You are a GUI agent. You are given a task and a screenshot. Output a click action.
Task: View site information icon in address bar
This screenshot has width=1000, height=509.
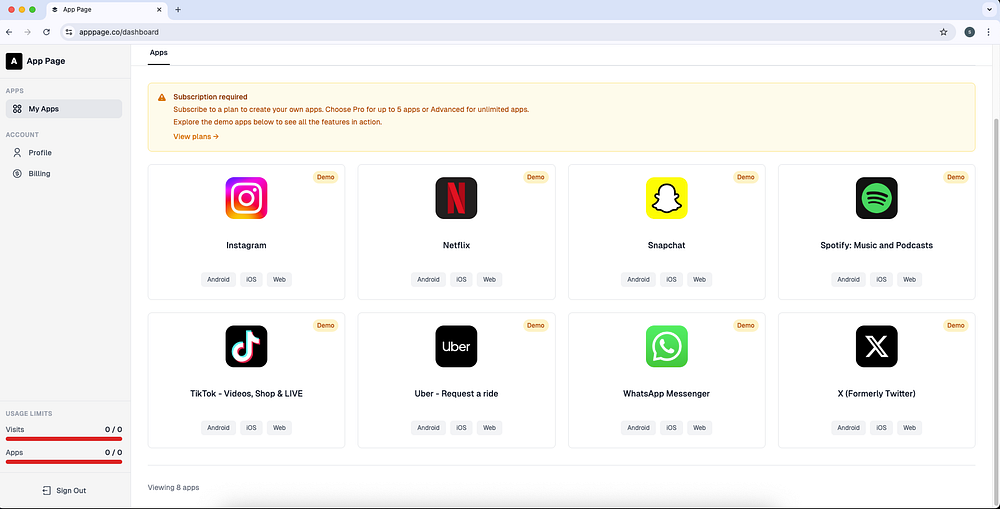click(69, 32)
